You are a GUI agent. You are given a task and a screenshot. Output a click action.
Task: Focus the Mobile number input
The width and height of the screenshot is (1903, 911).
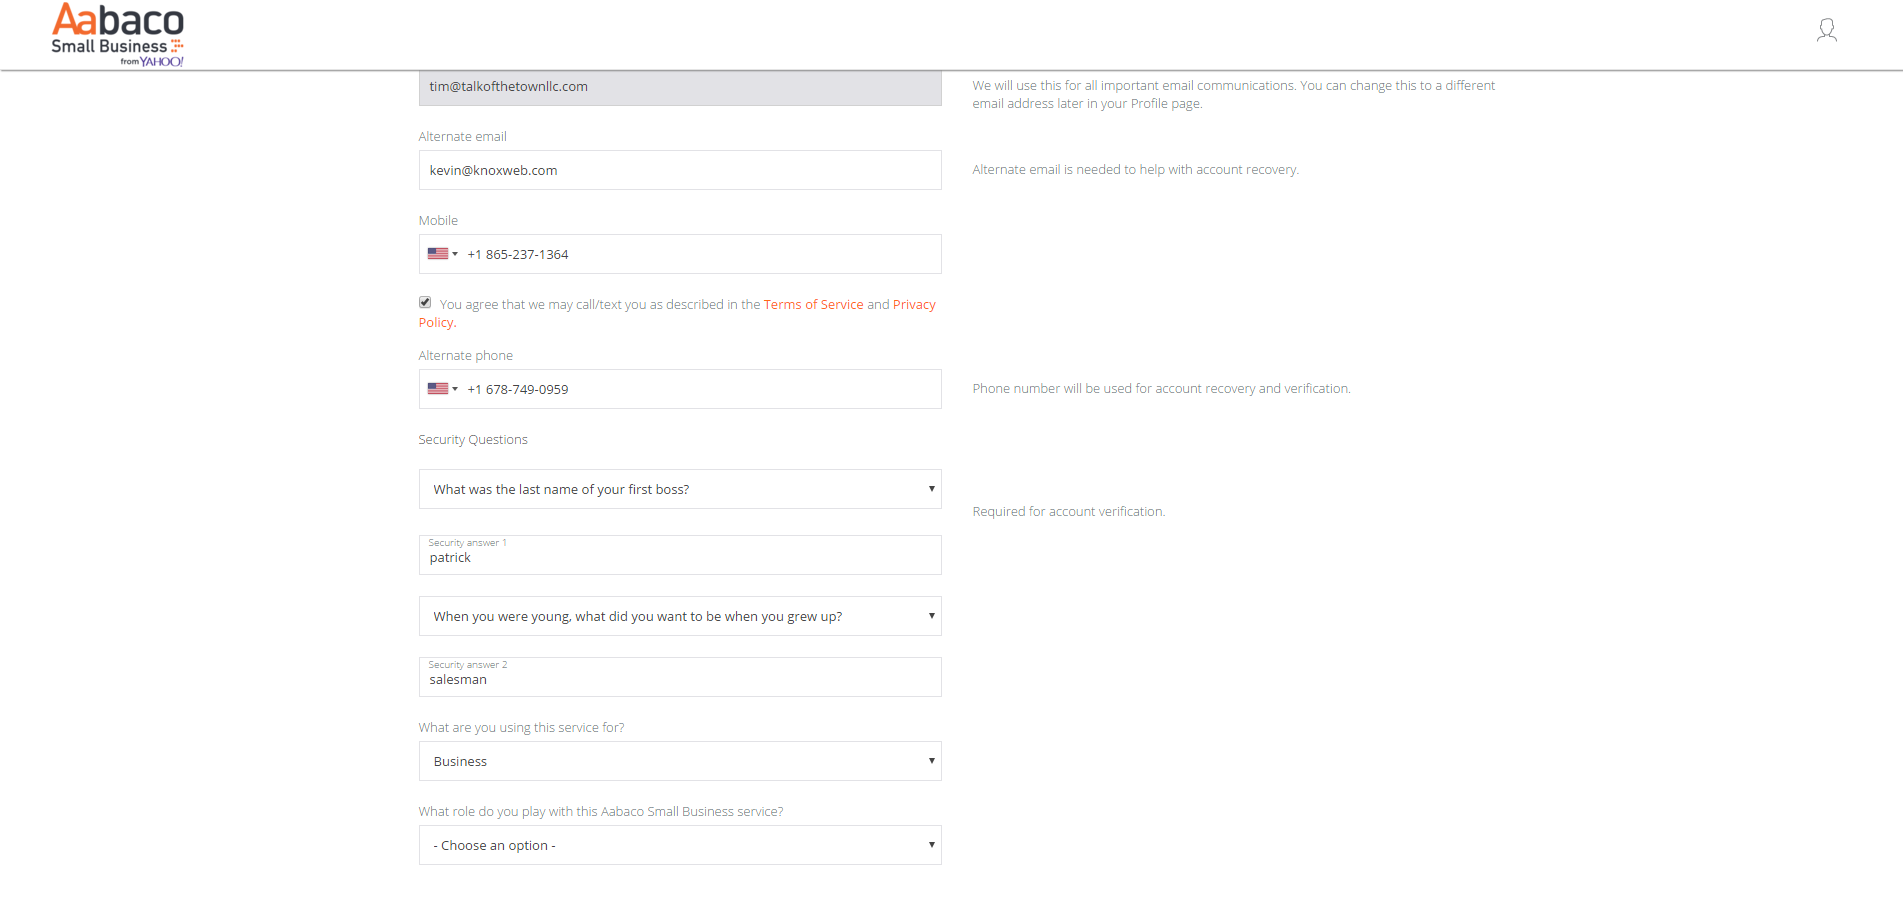point(700,254)
